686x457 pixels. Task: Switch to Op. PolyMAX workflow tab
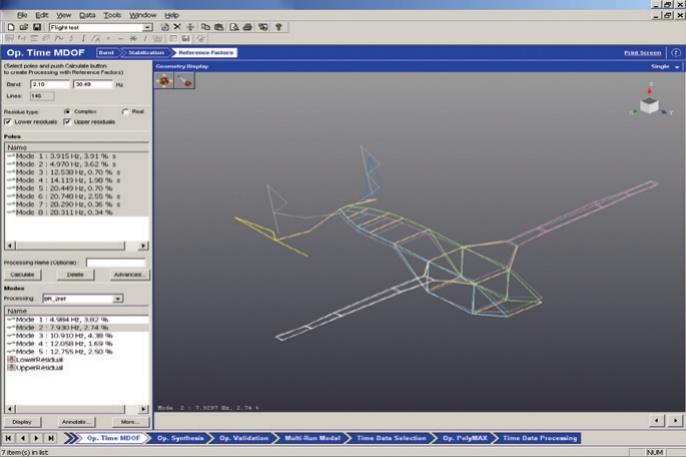(x=465, y=438)
